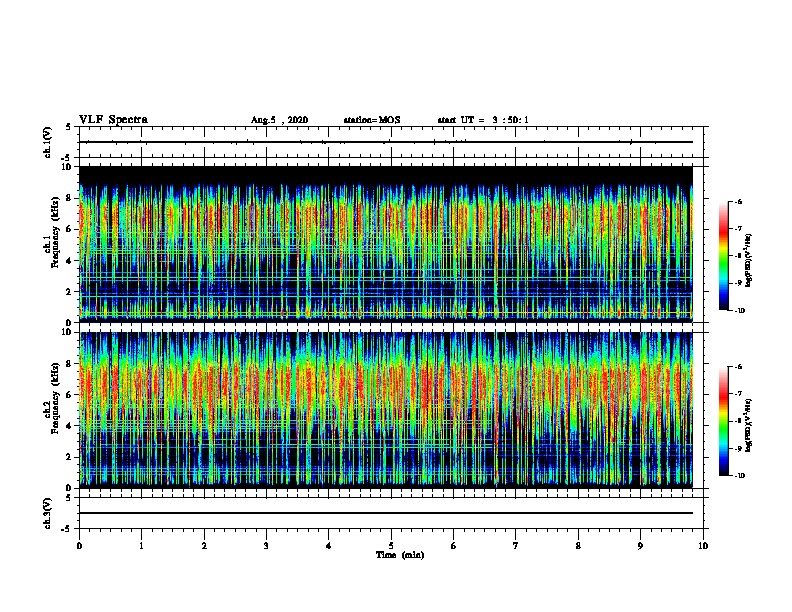Click the ch.2 frequency axis "8" tick label

(69, 364)
